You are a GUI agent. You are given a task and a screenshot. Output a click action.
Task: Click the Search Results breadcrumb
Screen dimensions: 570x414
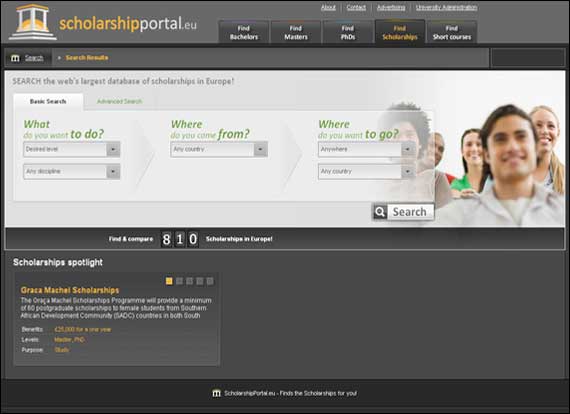[x=87, y=57]
